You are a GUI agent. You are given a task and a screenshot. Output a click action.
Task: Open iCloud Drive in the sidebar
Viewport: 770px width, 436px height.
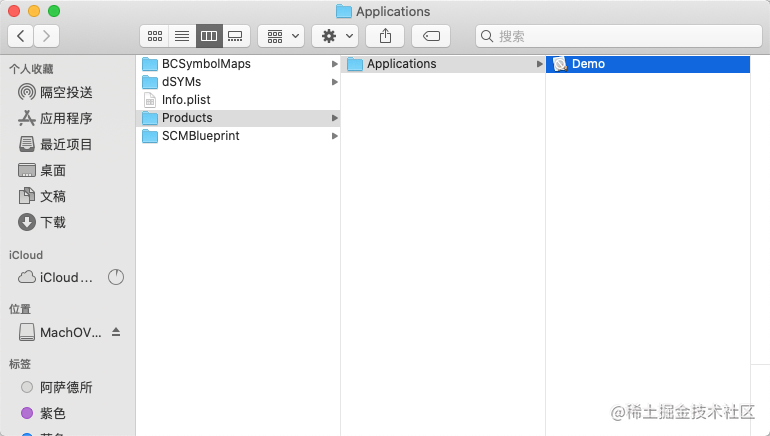pyautogui.click(x=55, y=277)
